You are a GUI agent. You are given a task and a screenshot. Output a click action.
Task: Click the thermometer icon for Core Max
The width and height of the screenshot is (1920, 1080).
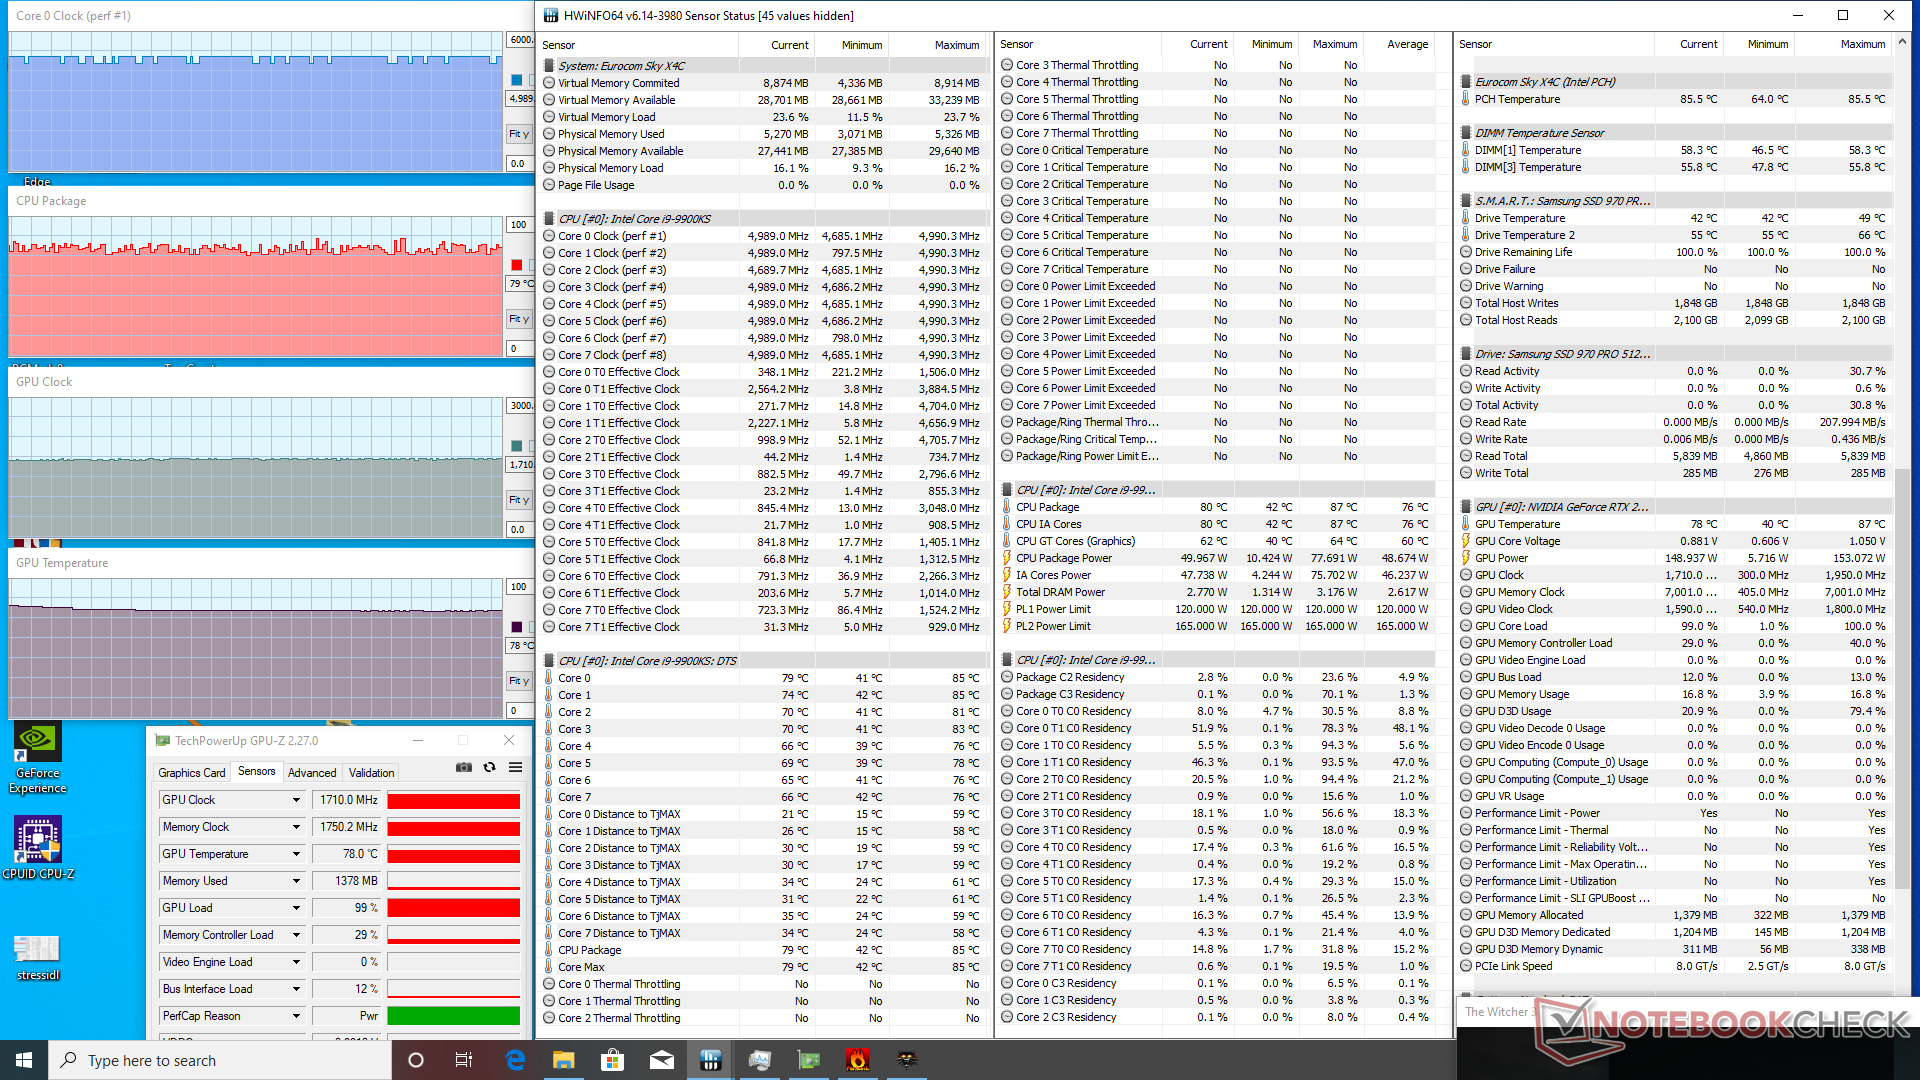click(x=549, y=967)
